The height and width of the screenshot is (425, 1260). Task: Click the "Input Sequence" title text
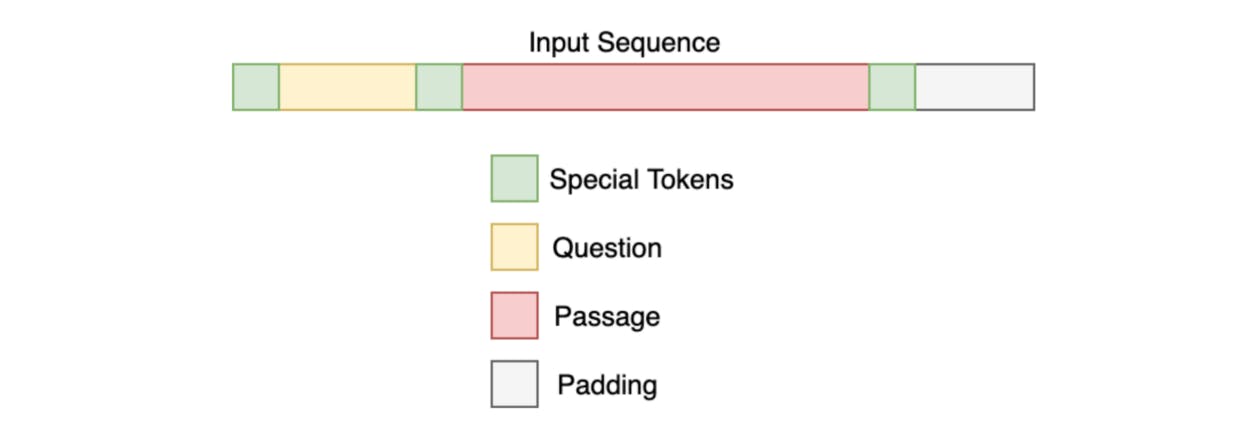point(624,43)
